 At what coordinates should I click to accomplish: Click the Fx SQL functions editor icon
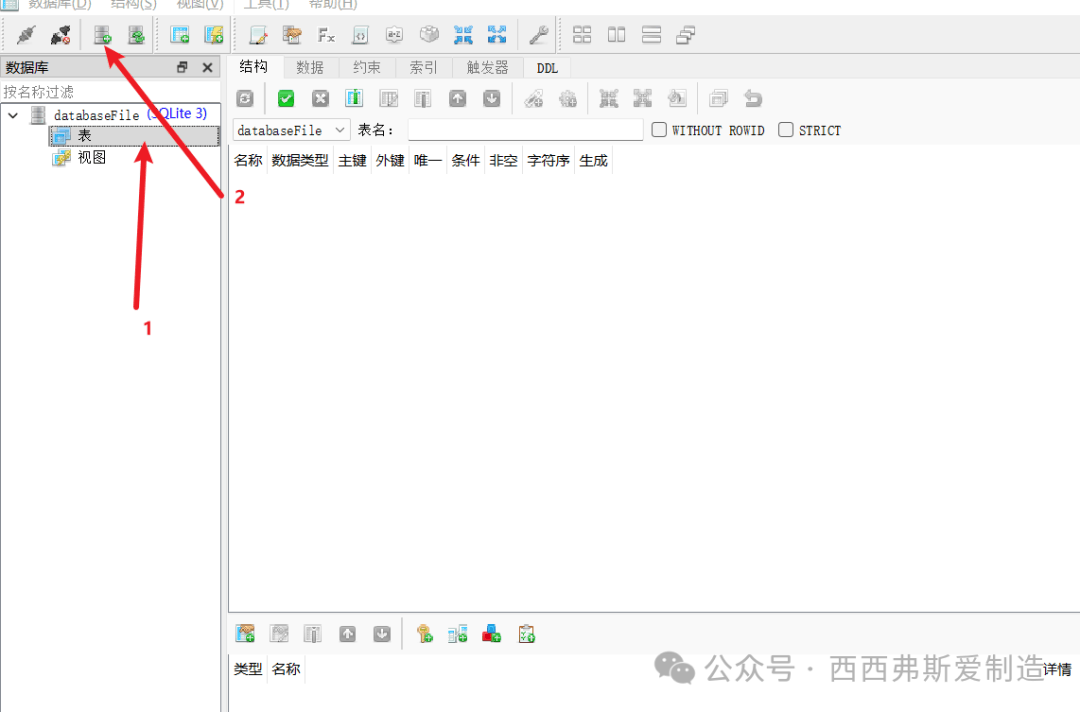(326, 35)
